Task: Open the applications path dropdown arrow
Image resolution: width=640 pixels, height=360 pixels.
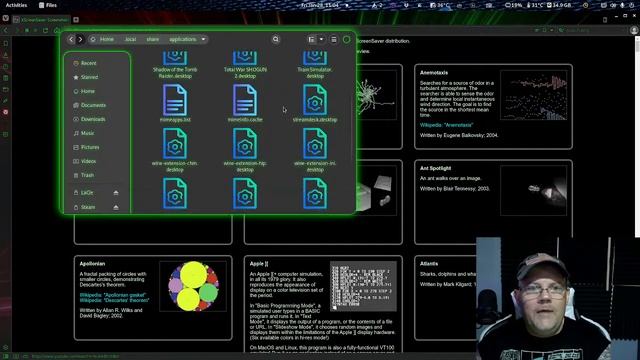Action: pos(203,39)
